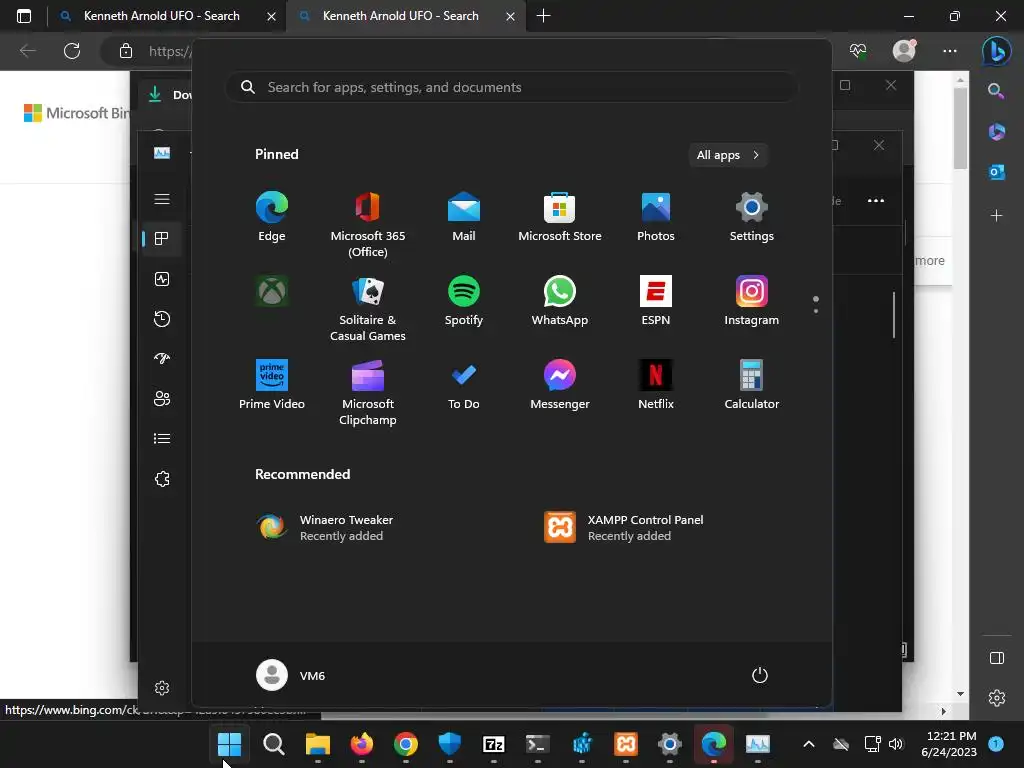Switch to Edge on taskbar
The image size is (1024, 768).
click(713, 743)
